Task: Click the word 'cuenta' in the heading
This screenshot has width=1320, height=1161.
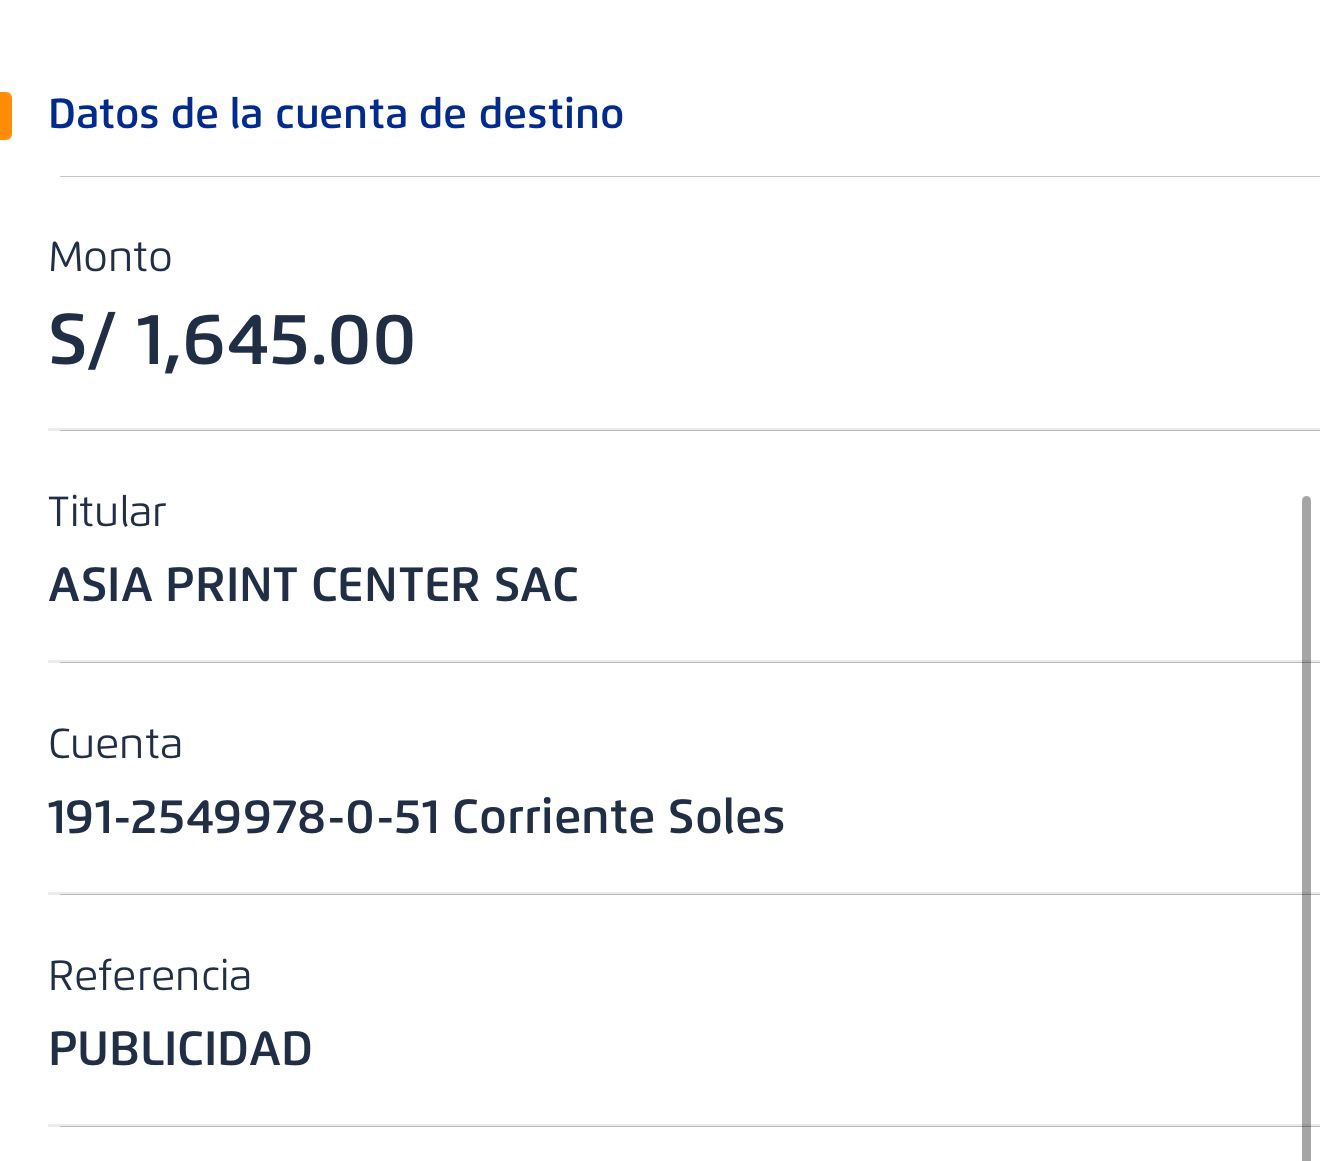Action: point(340,114)
